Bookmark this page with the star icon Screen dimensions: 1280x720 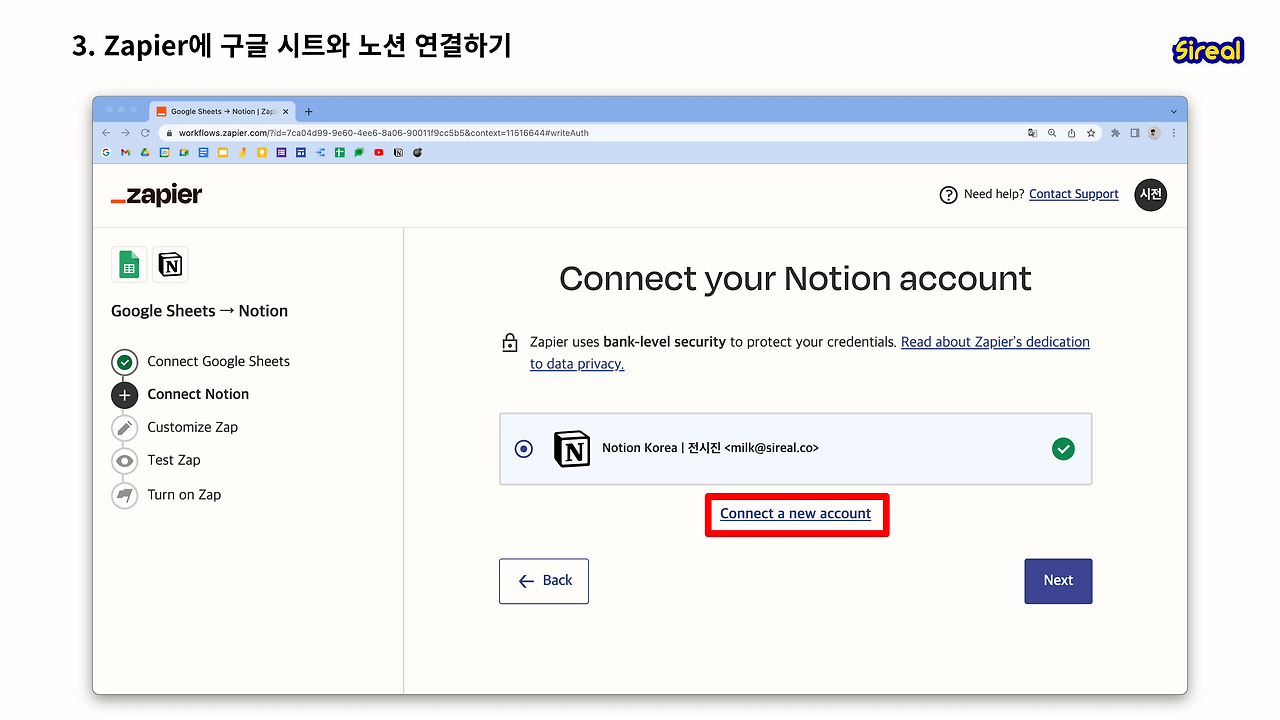[x=1091, y=133]
